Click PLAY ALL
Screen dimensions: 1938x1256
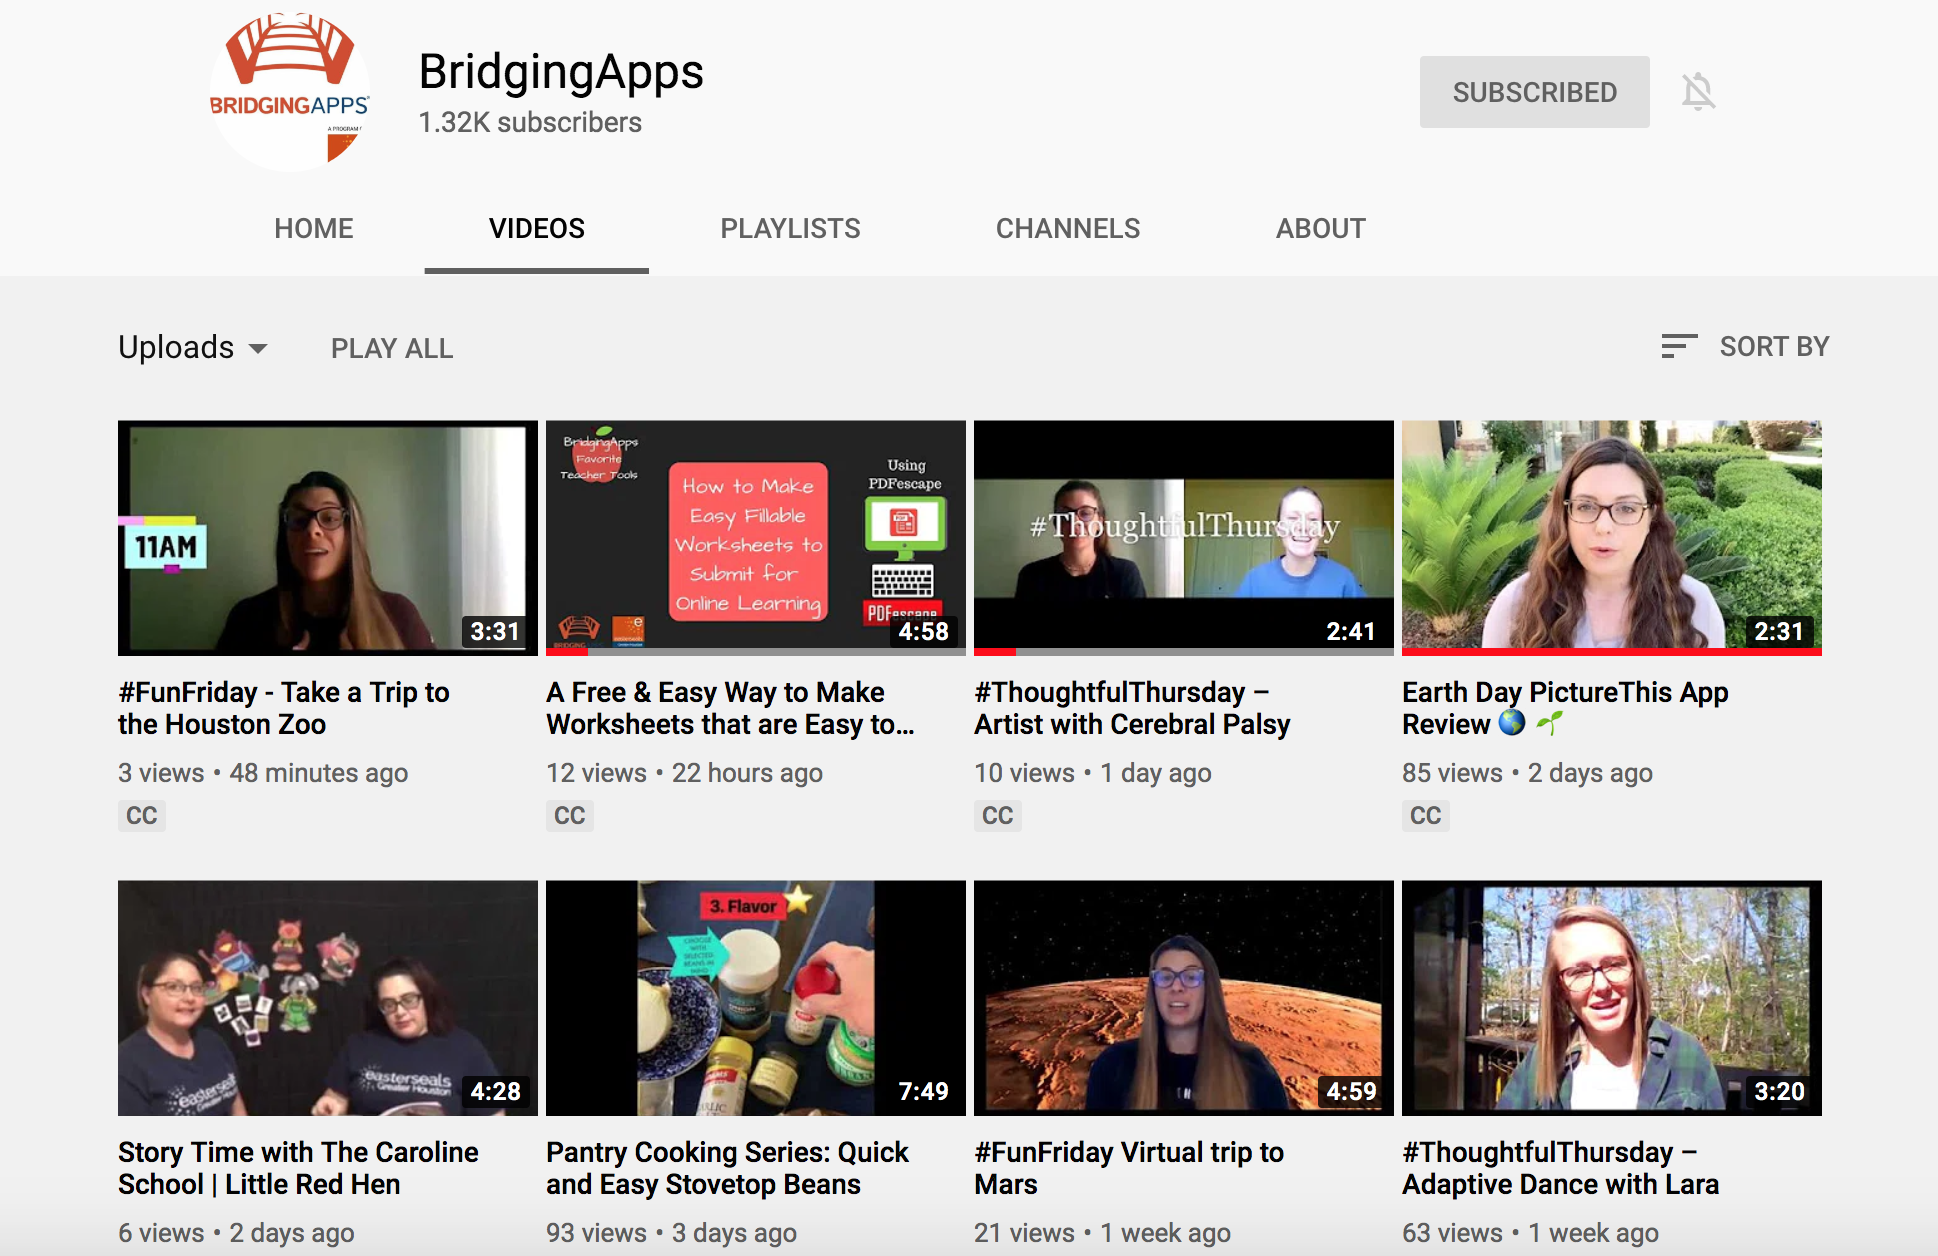point(392,348)
